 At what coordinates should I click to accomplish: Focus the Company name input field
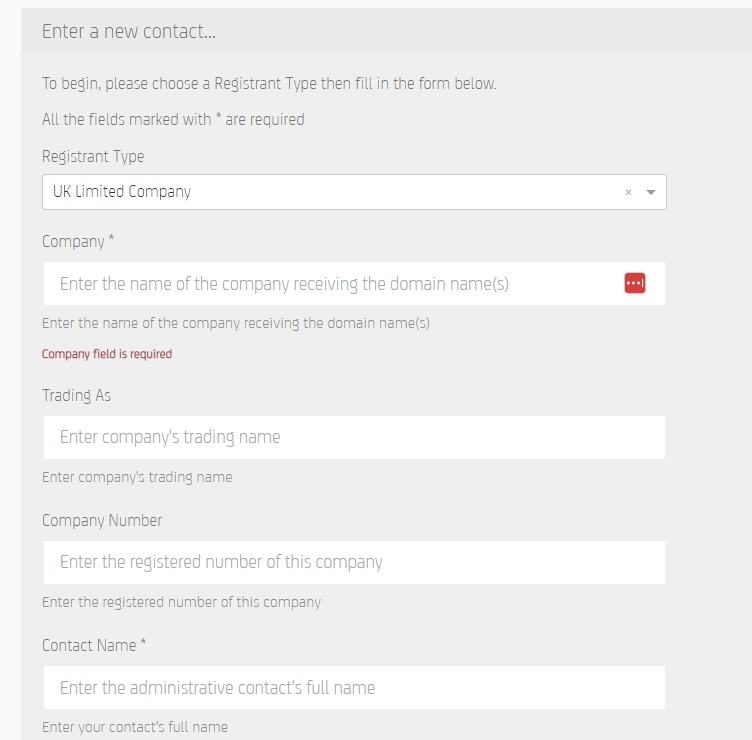click(354, 283)
